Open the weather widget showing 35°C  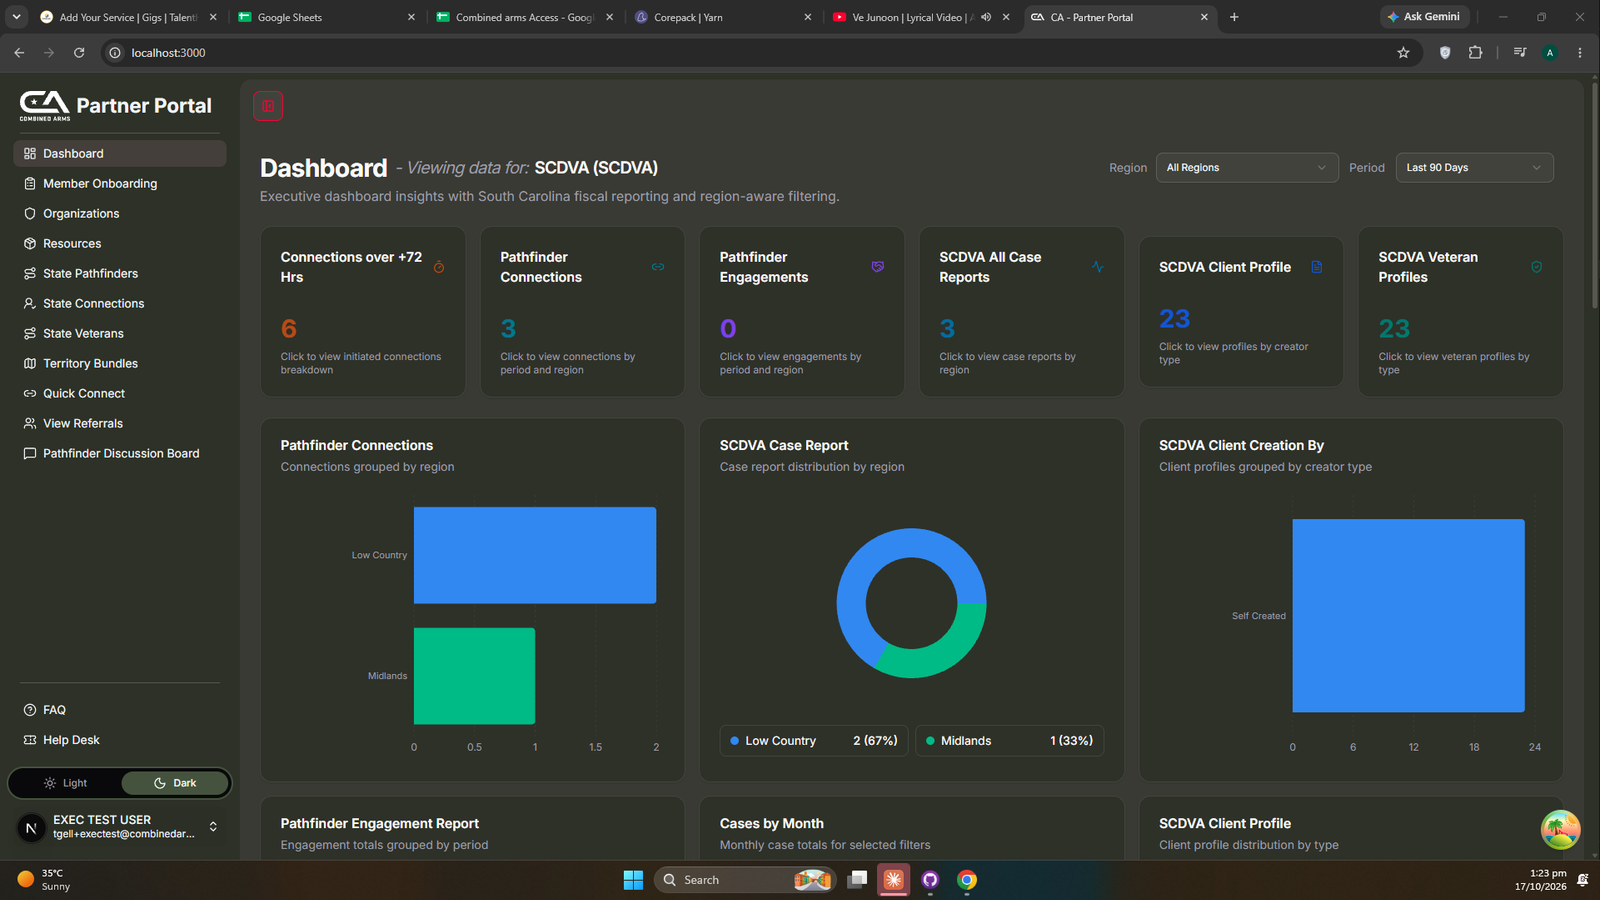pyautogui.click(x=44, y=880)
